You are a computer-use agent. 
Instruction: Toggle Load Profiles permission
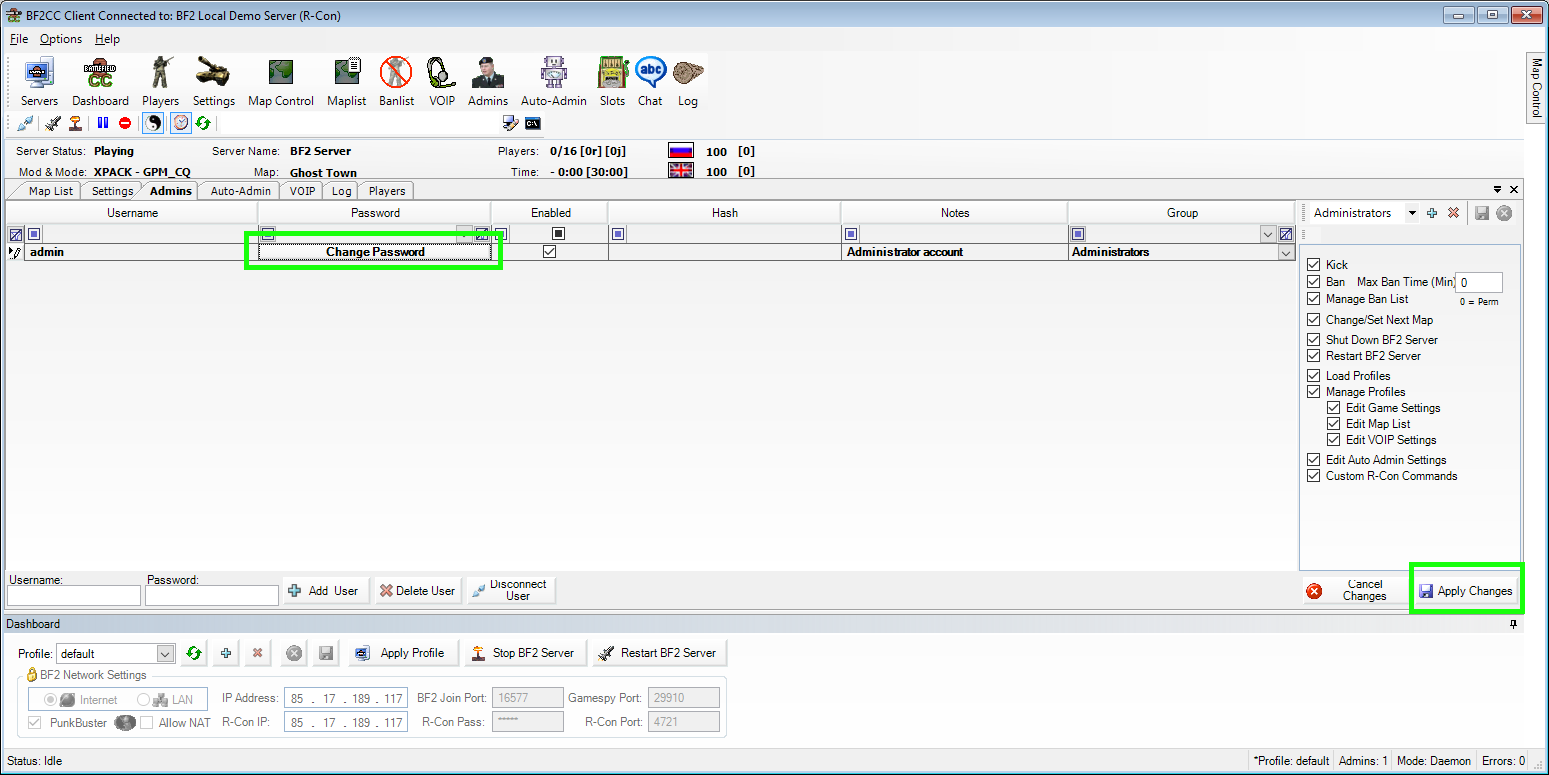[x=1314, y=376]
